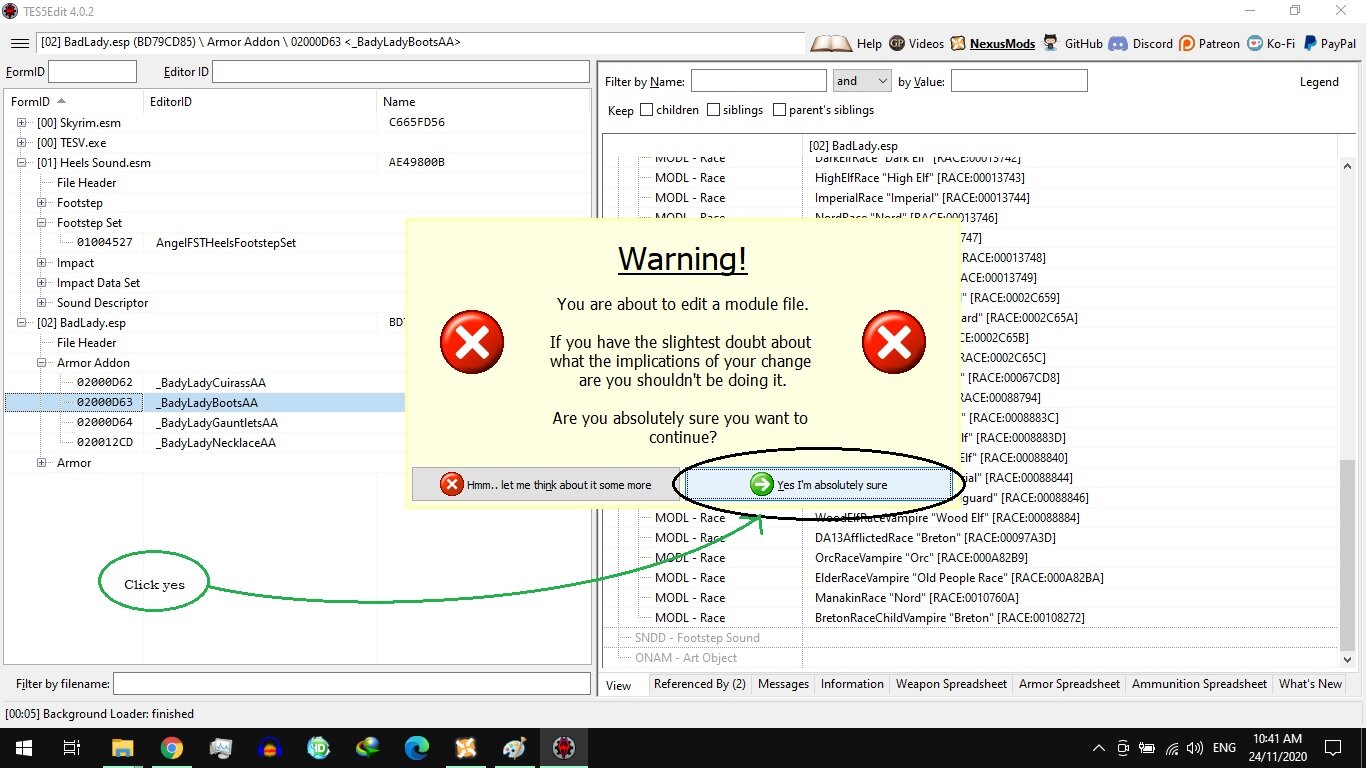Viewport: 1366px width, 768px height.
Task: Collapse the Heels Sound.esm node
Action: coord(22,162)
